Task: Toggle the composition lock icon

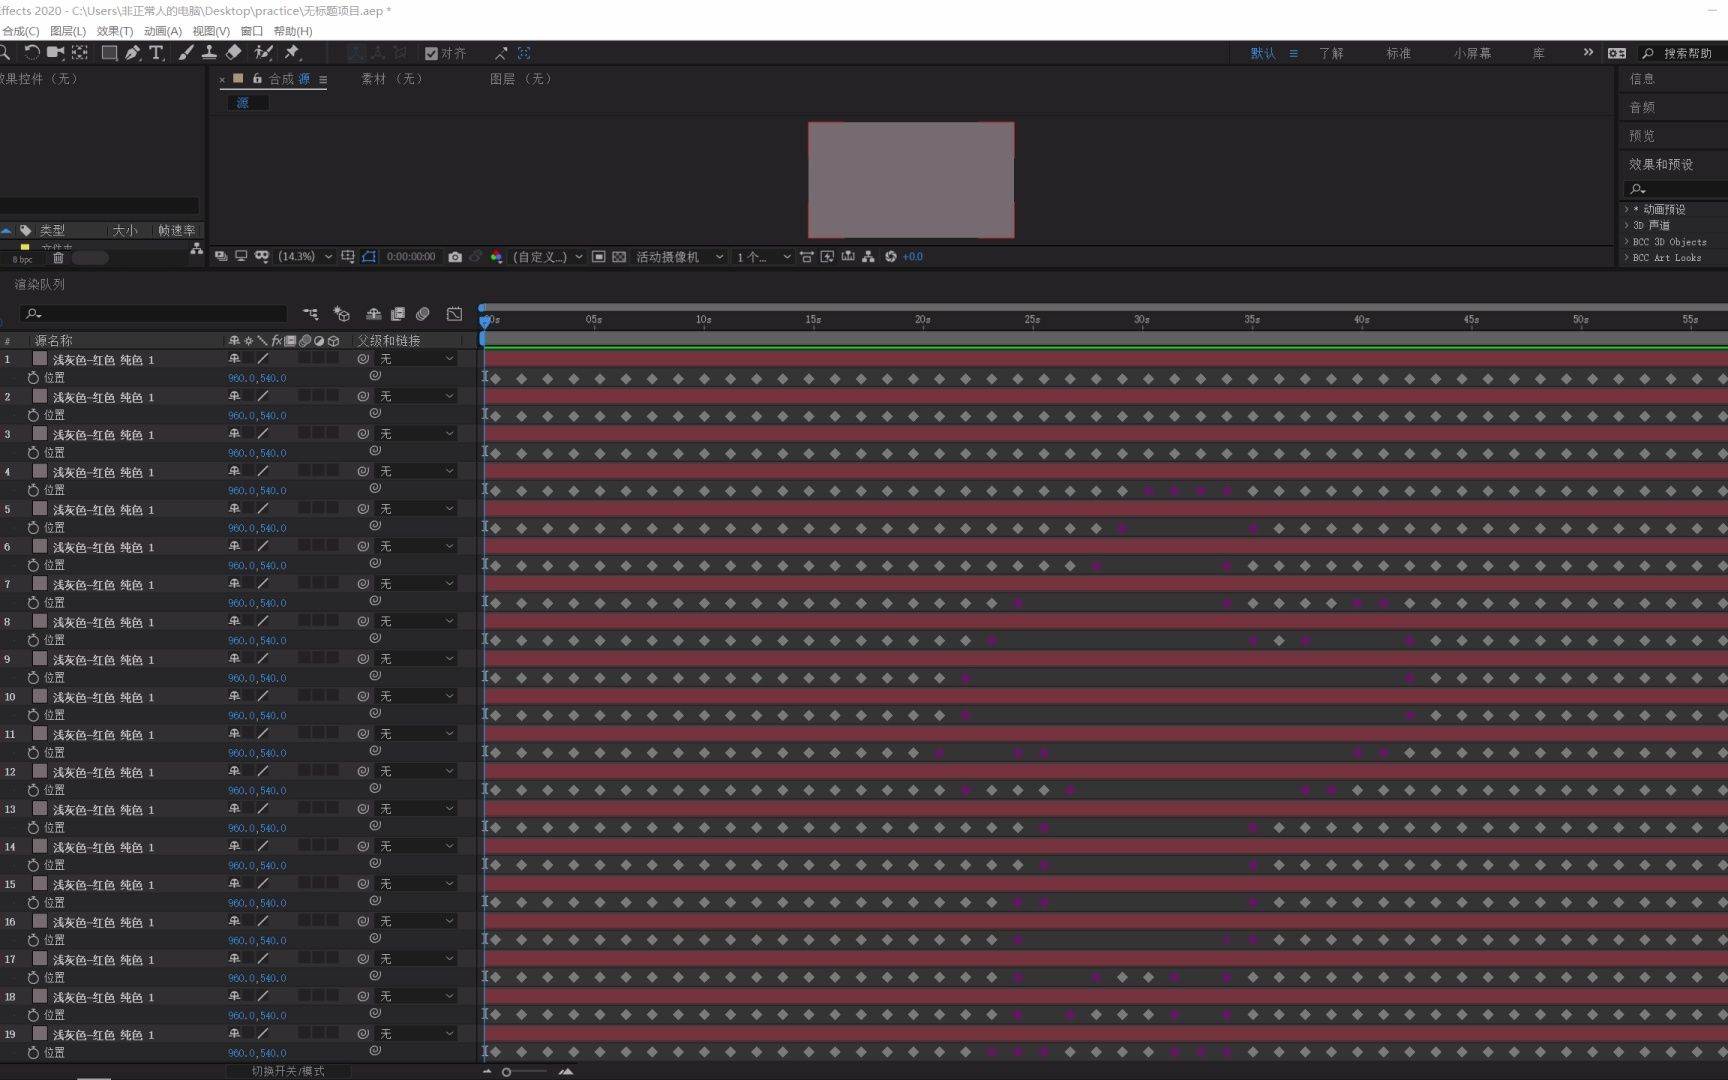Action: [x=257, y=78]
